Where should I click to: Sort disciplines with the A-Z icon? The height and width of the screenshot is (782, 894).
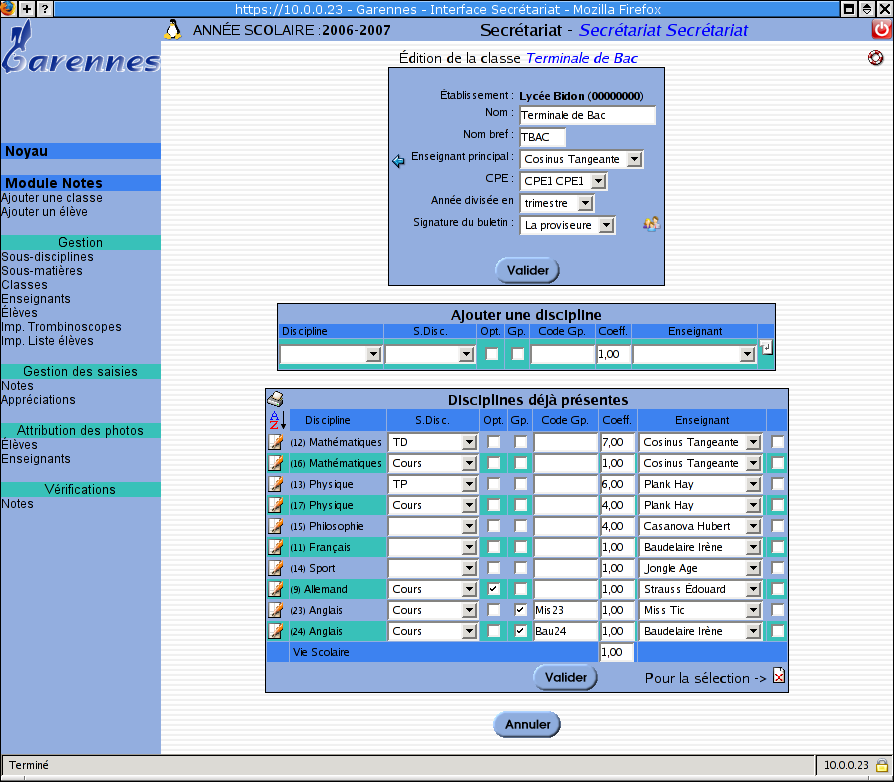[277, 421]
